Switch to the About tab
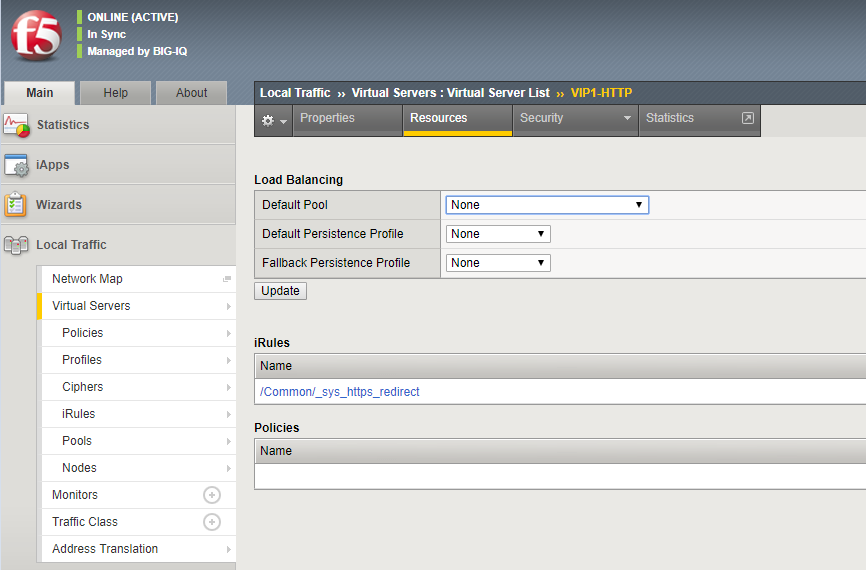 coord(192,93)
